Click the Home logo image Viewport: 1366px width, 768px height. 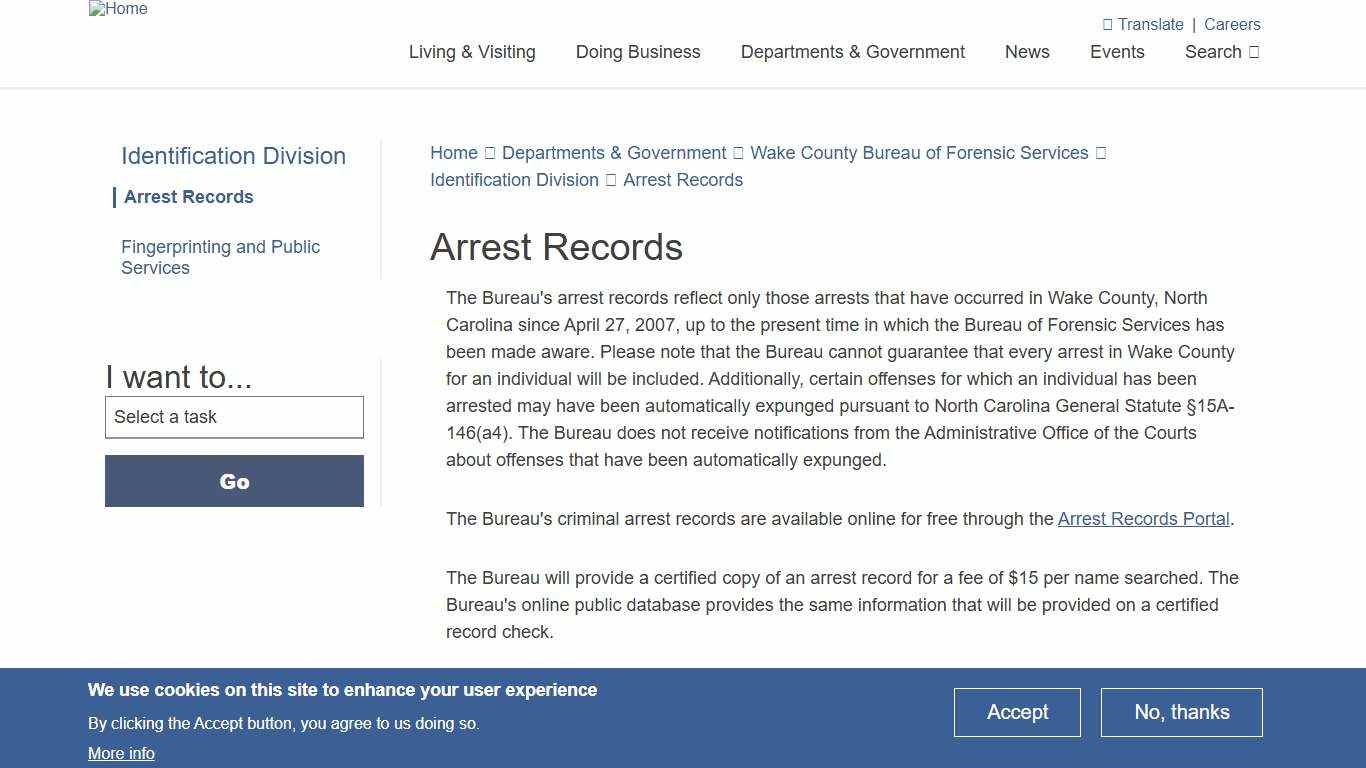click(x=117, y=9)
